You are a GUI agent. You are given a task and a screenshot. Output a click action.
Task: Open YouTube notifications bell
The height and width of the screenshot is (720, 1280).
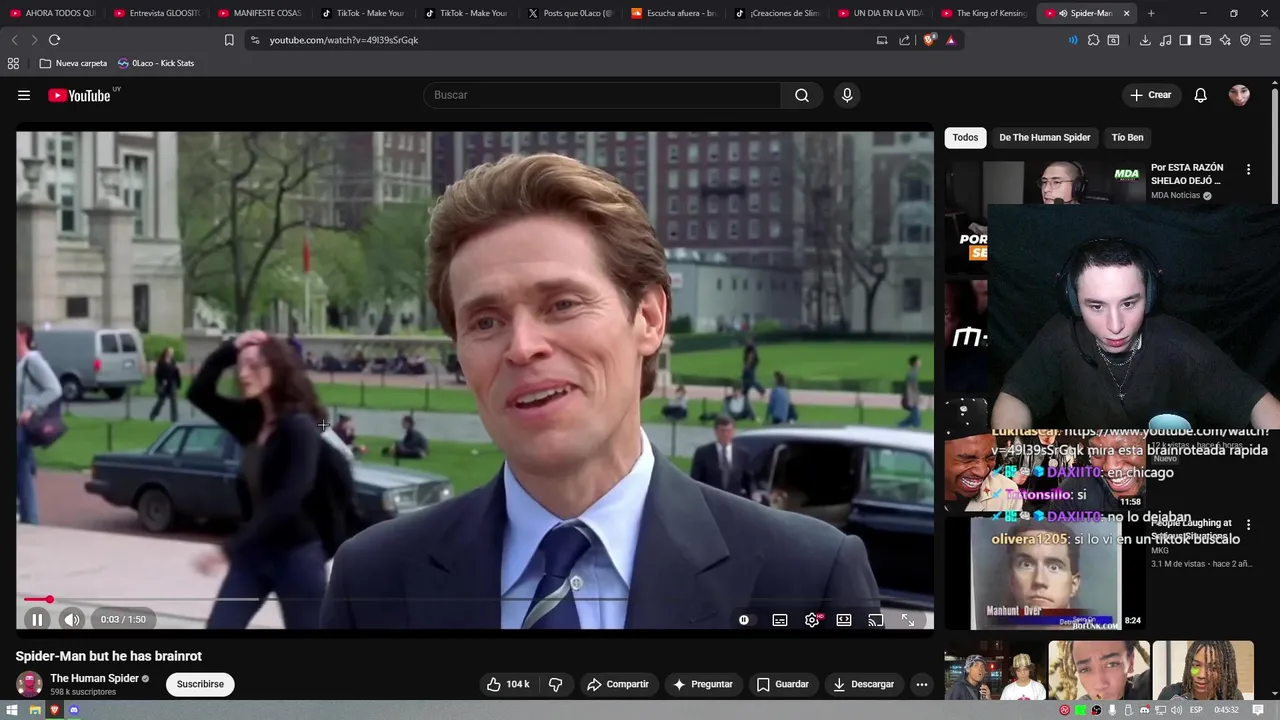pos(1200,95)
